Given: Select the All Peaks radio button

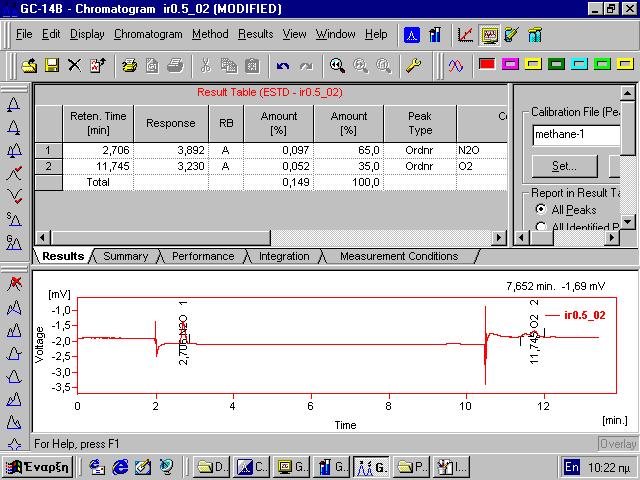Looking at the screenshot, I should 541,209.
